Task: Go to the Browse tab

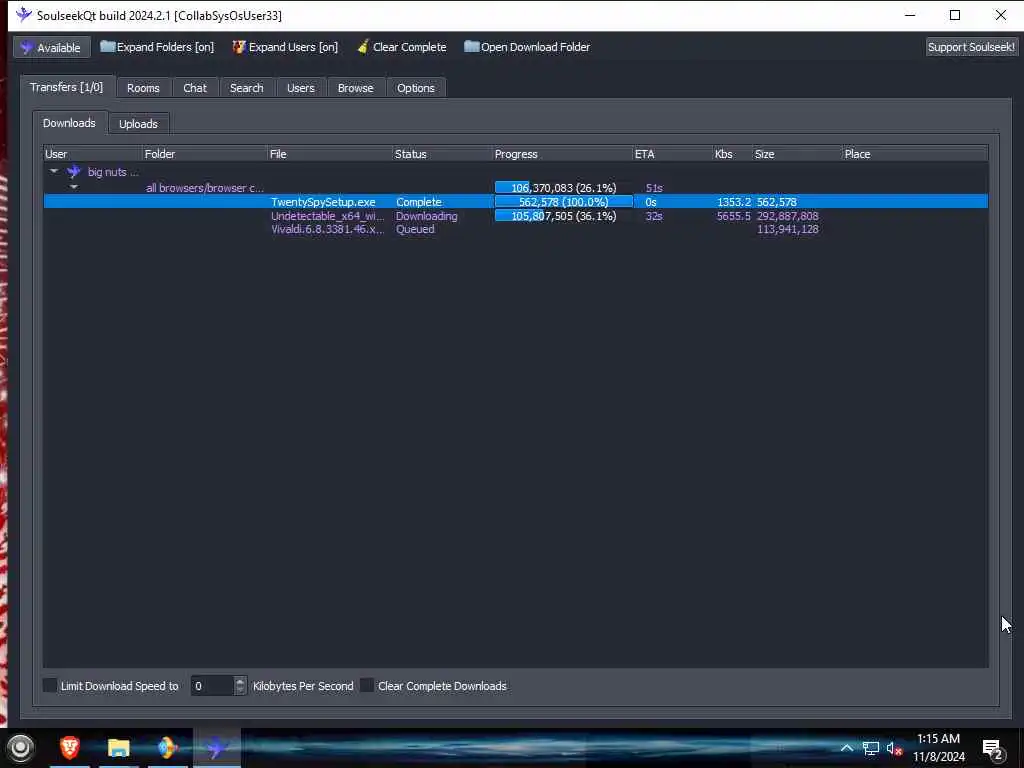Action: [355, 88]
